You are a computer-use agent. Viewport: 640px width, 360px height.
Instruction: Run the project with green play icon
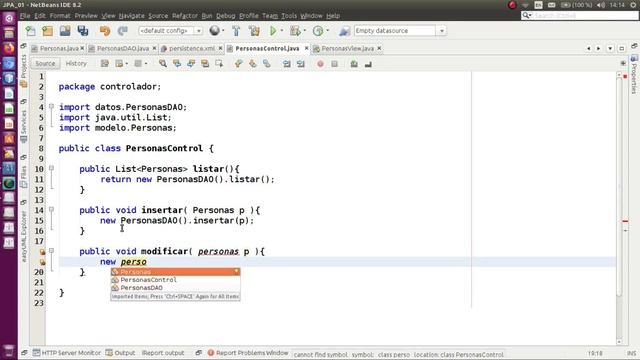click(x=273, y=31)
